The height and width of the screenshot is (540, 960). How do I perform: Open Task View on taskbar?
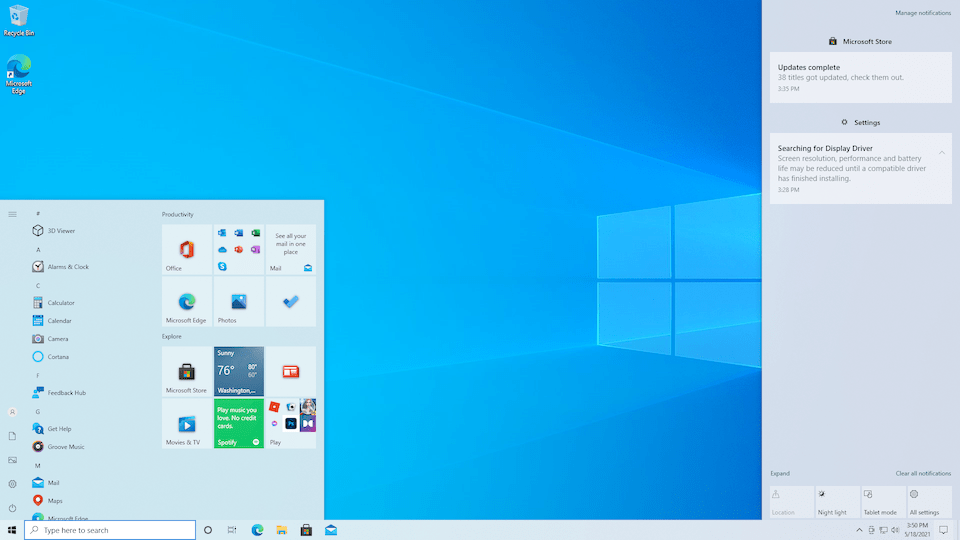pos(232,530)
